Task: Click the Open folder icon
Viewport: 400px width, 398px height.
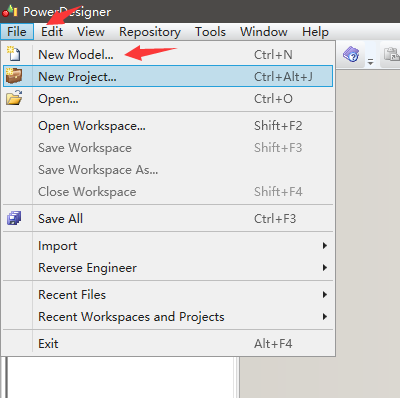Action: pyautogui.click(x=14, y=98)
